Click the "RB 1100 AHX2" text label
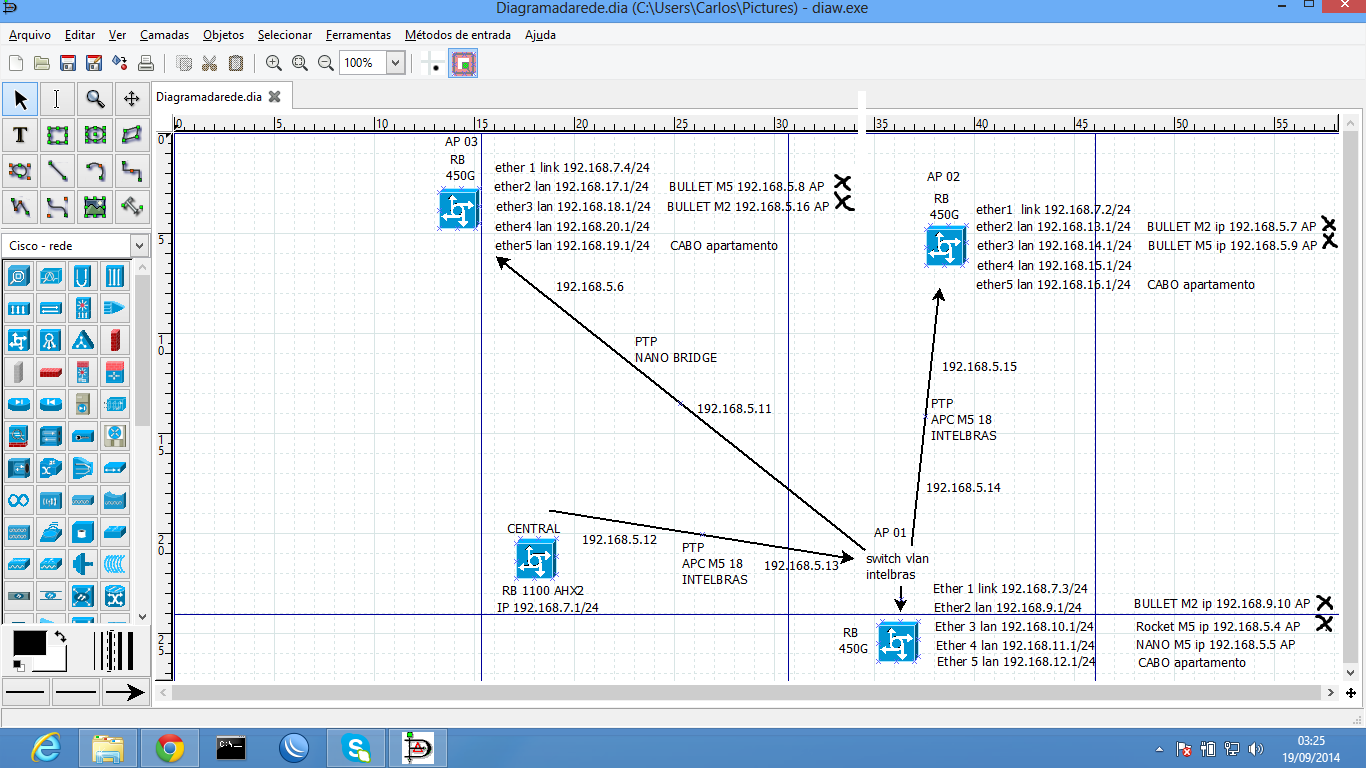 pyautogui.click(x=543, y=590)
